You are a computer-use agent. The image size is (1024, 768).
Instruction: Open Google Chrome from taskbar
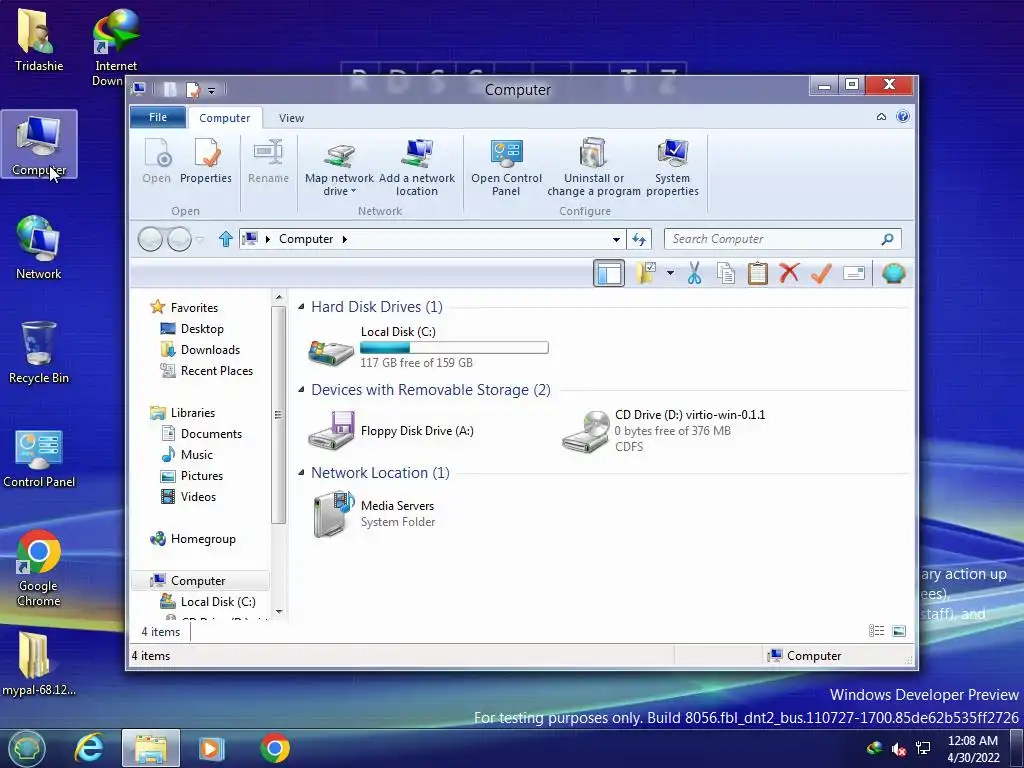coord(275,748)
